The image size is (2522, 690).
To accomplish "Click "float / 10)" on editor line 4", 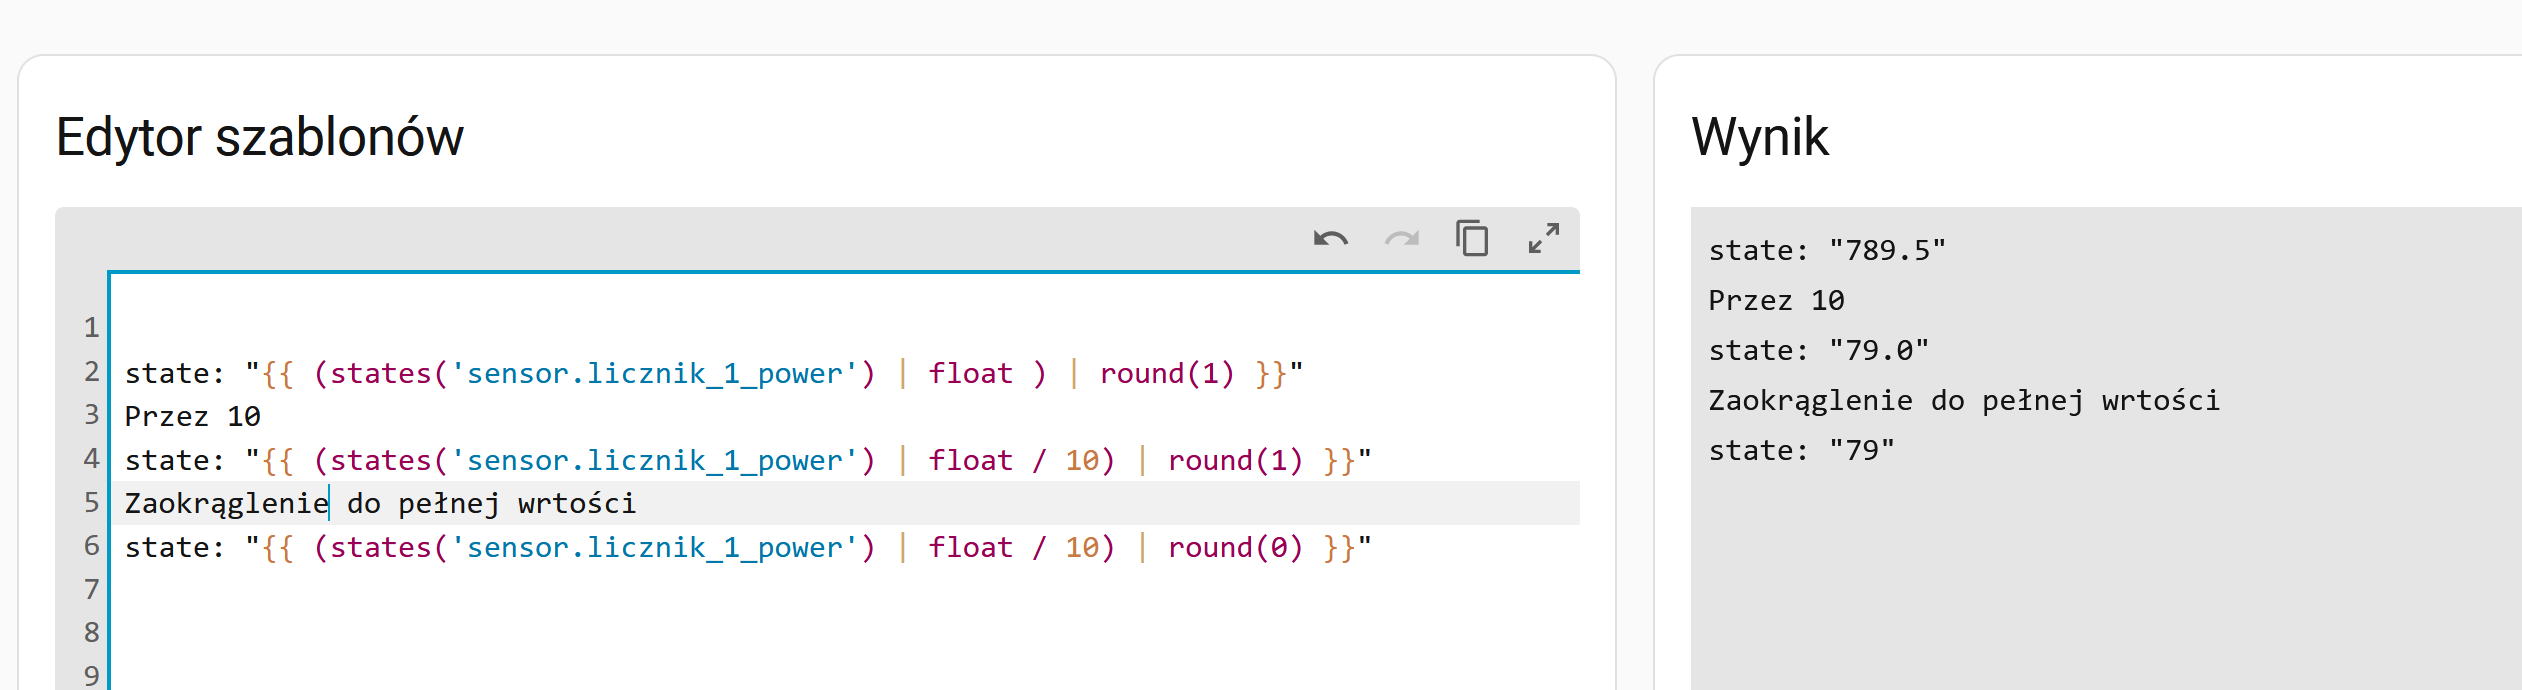I will click(1020, 461).
